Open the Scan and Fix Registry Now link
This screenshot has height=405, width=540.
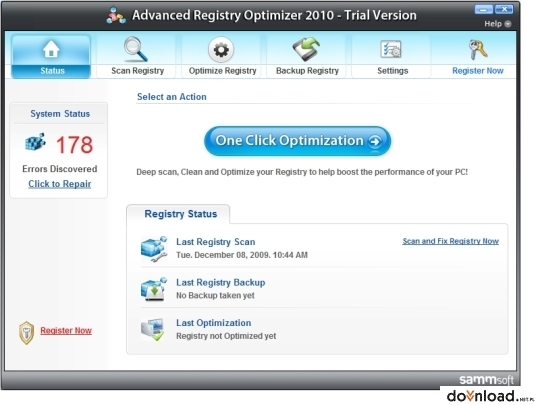[450, 241]
